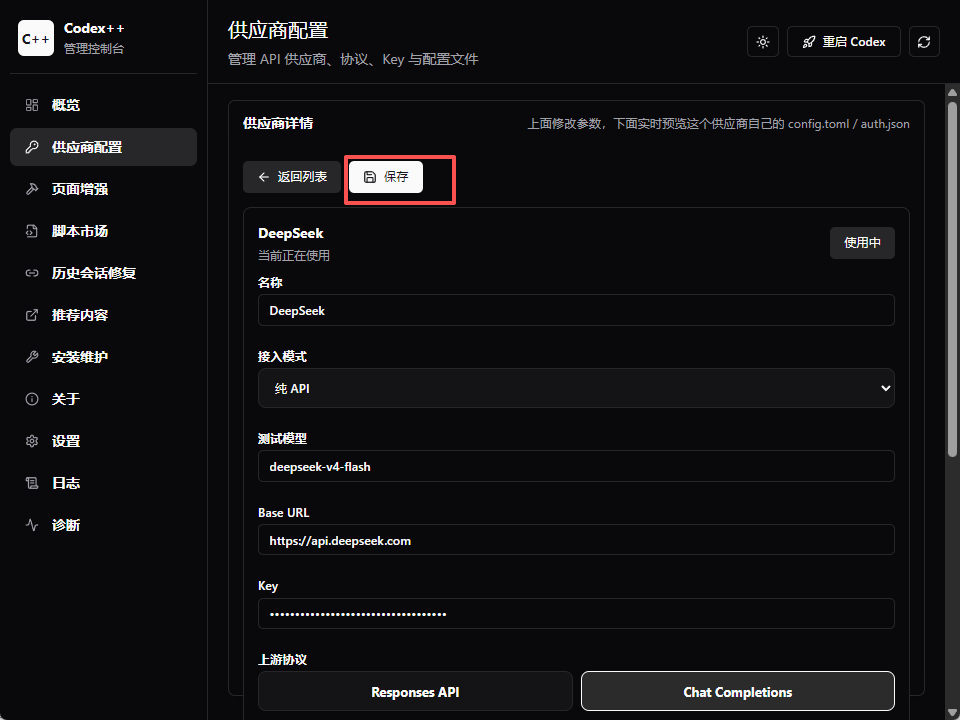Image resolution: width=960 pixels, height=720 pixels.
Task: Click the rocket icon on 重启 Codex
Action: click(x=809, y=42)
